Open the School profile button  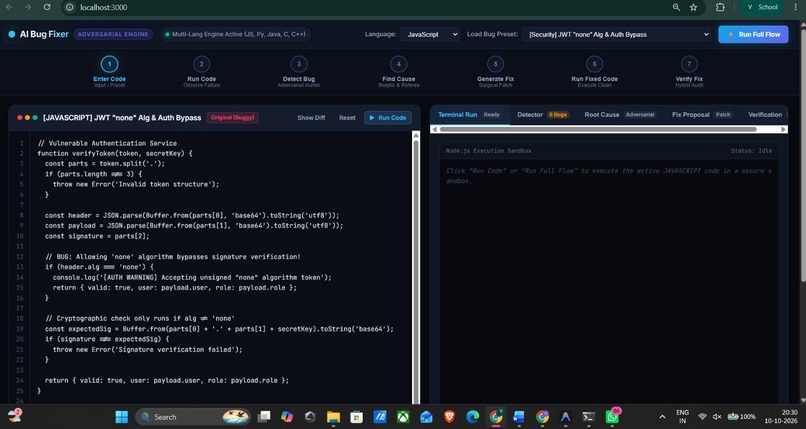(x=761, y=7)
